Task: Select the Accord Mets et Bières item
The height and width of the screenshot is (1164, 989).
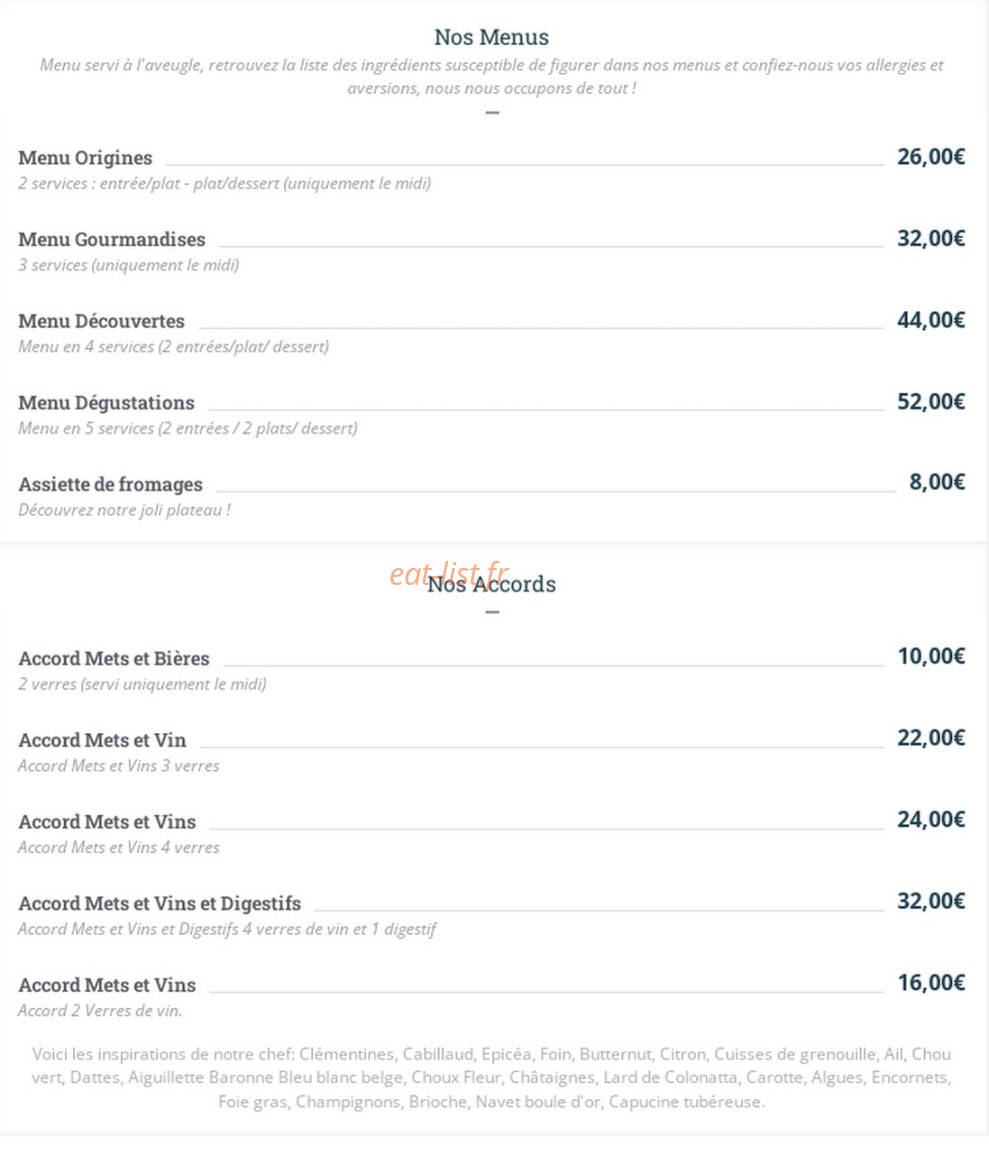Action: (x=114, y=658)
